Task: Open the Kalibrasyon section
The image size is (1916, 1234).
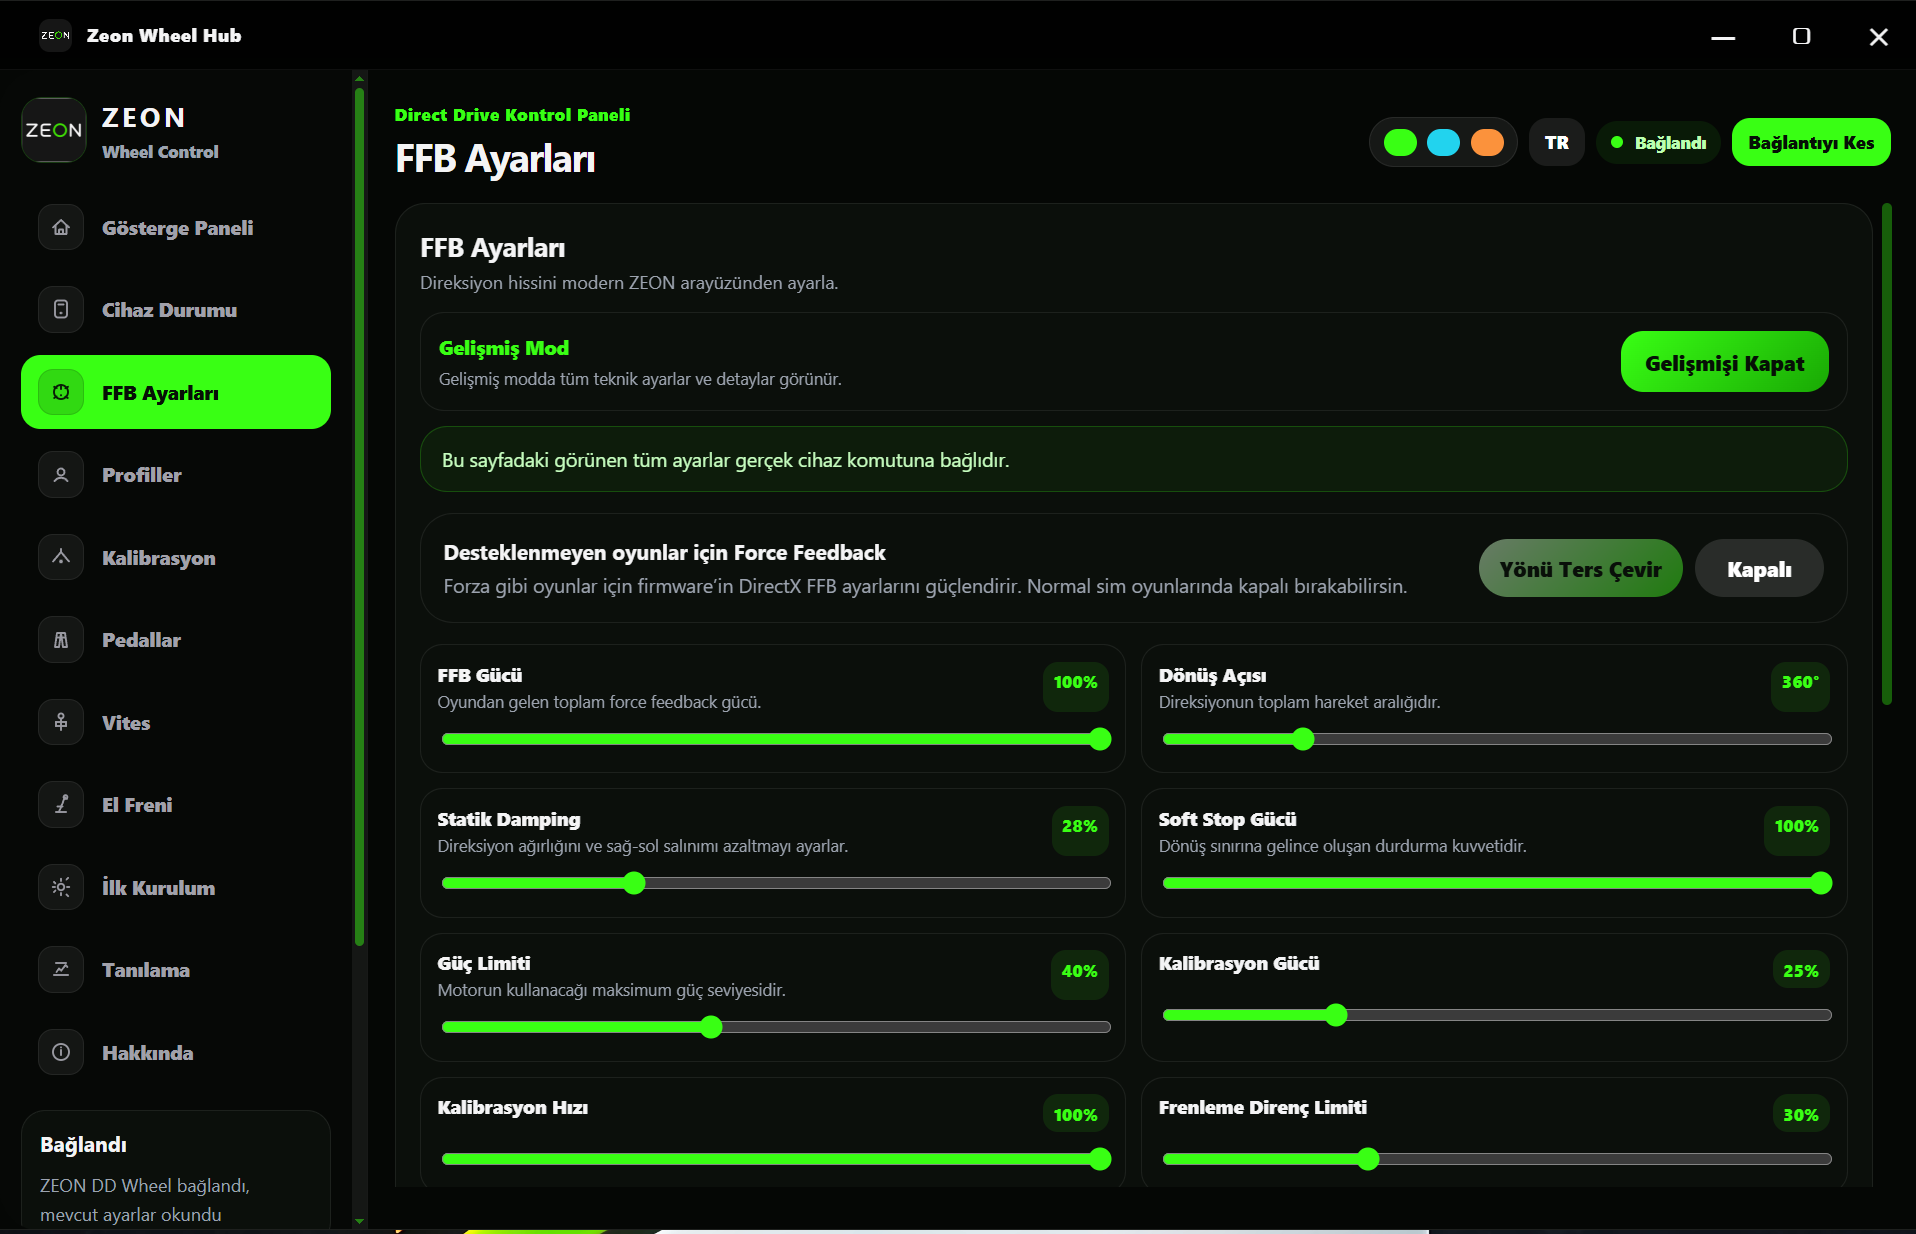Action: pos(176,557)
